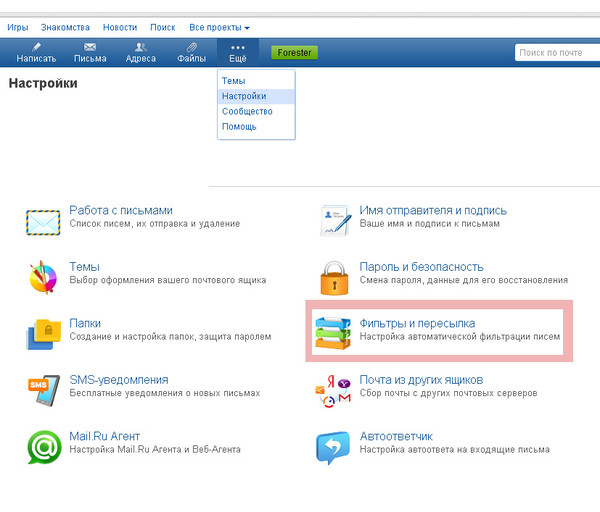Click text Настройка автоматической фильтрации писем
600x512 pixels.
(460, 337)
